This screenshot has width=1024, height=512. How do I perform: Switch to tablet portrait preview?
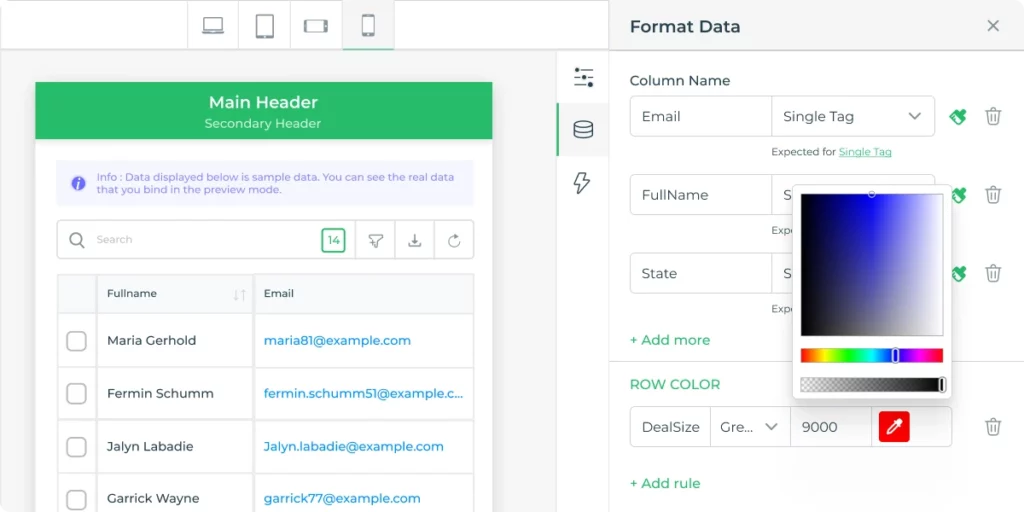[x=264, y=25]
